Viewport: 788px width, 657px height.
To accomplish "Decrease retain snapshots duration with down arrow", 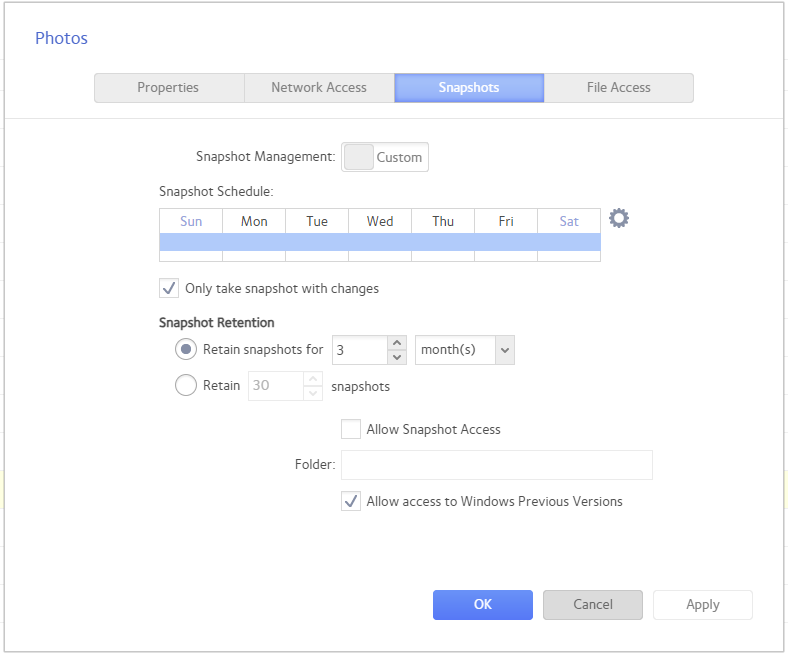I will [x=397, y=357].
